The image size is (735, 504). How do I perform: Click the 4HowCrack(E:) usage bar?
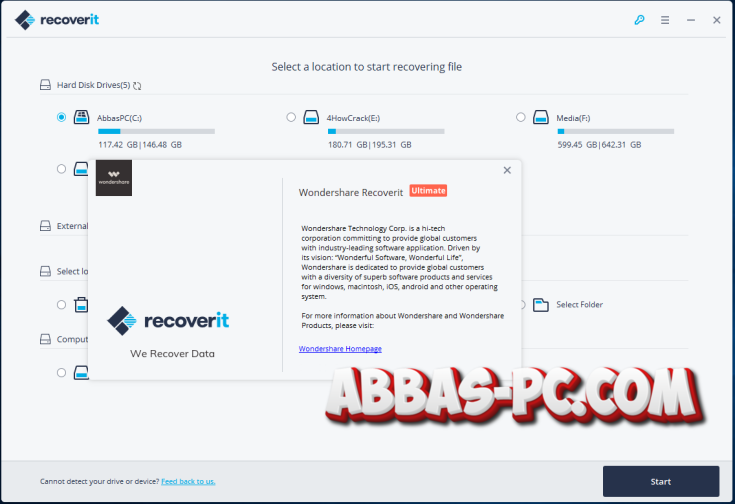pyautogui.click(x=386, y=131)
